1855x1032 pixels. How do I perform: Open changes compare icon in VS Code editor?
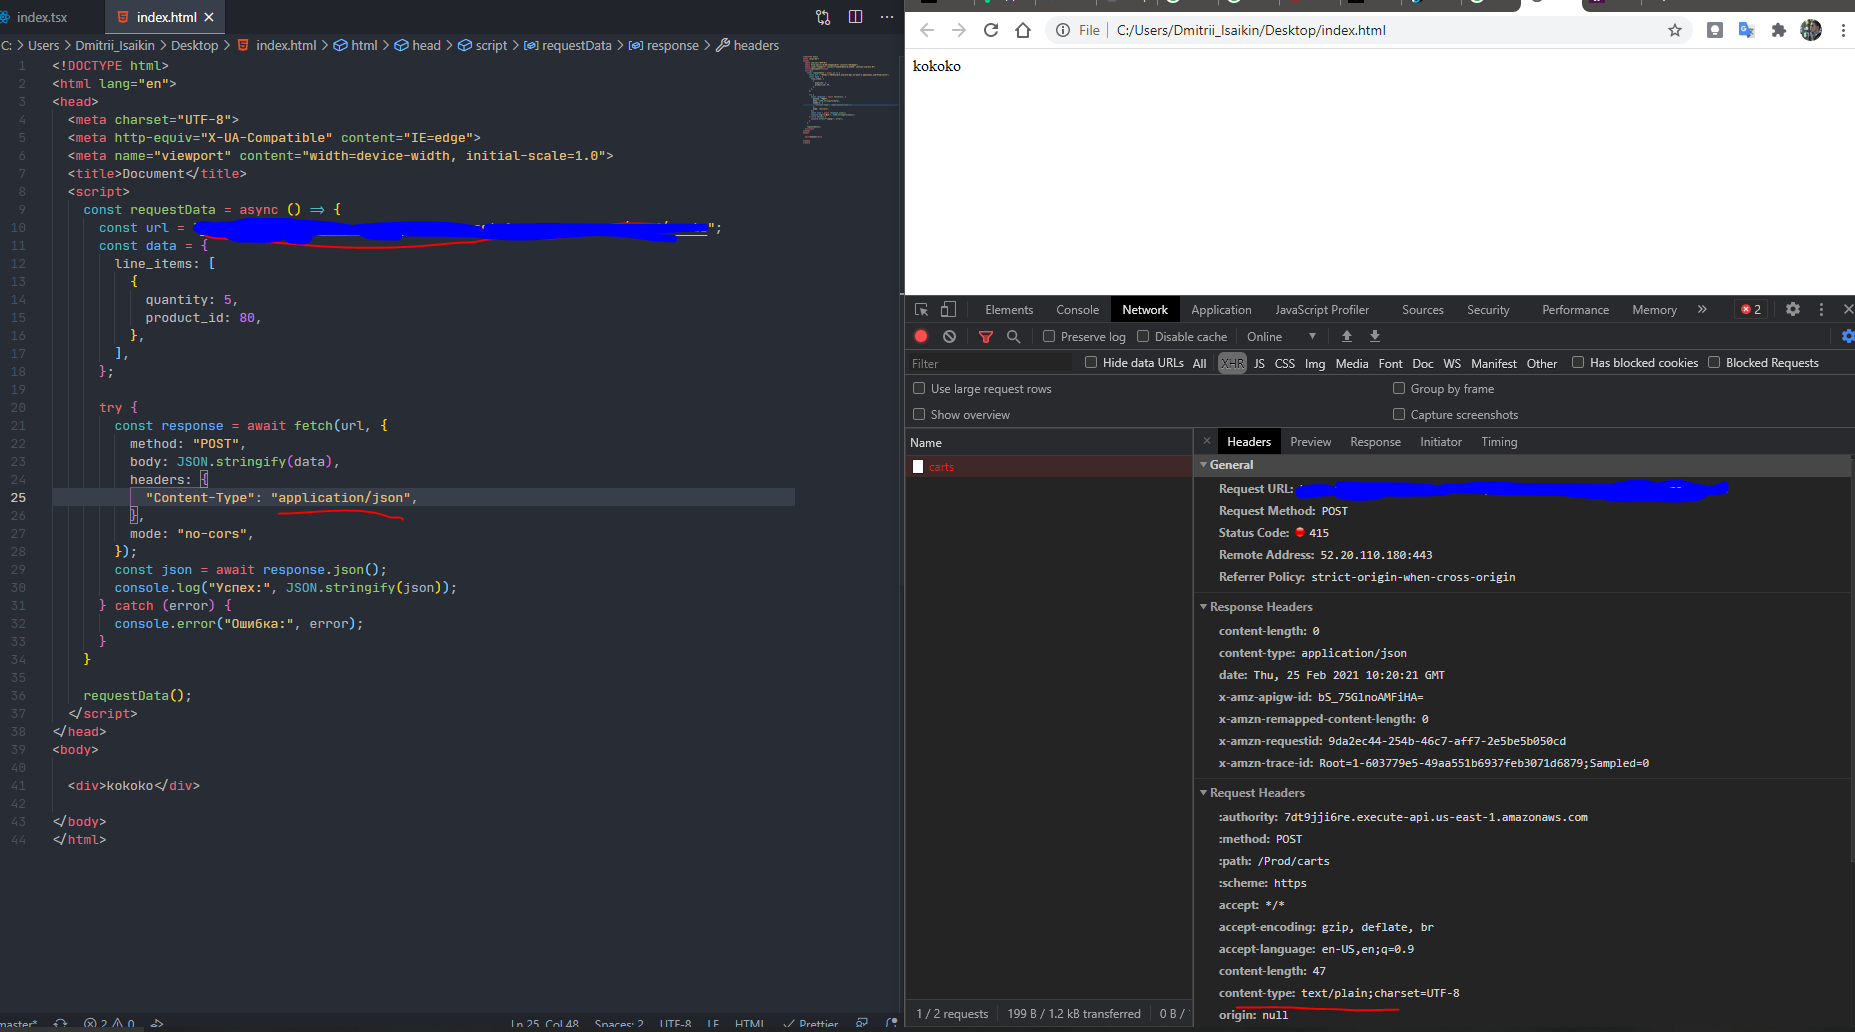[823, 17]
